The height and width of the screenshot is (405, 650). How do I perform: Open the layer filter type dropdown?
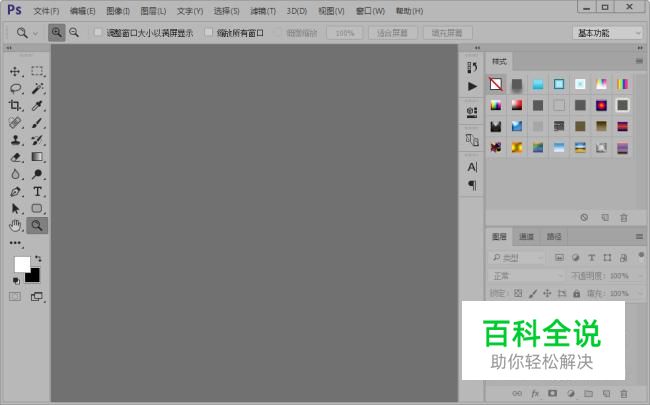[517, 258]
